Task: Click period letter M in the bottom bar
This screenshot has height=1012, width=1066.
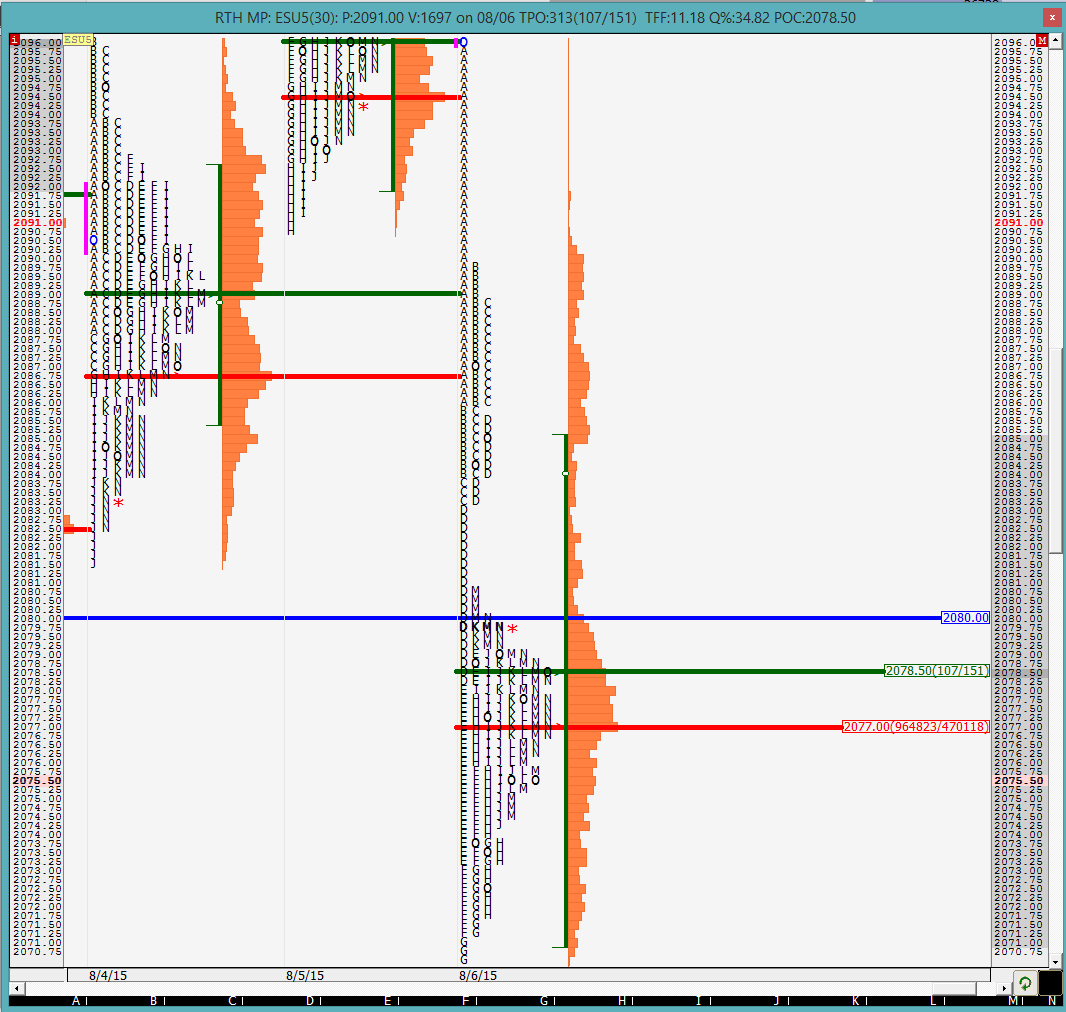Action: coord(1013,1000)
